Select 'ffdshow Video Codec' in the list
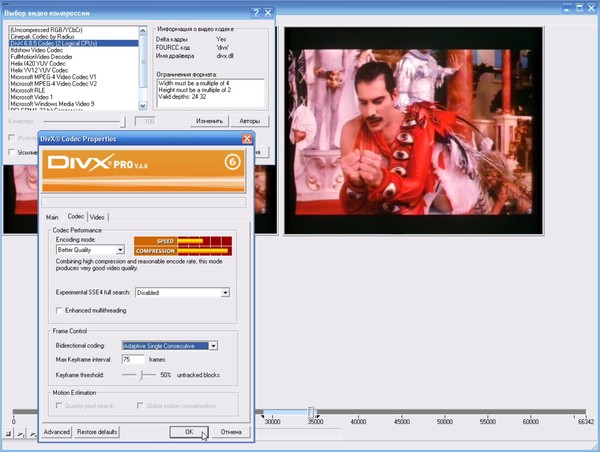Viewport: 600px width, 452px height. pyautogui.click(x=74, y=50)
